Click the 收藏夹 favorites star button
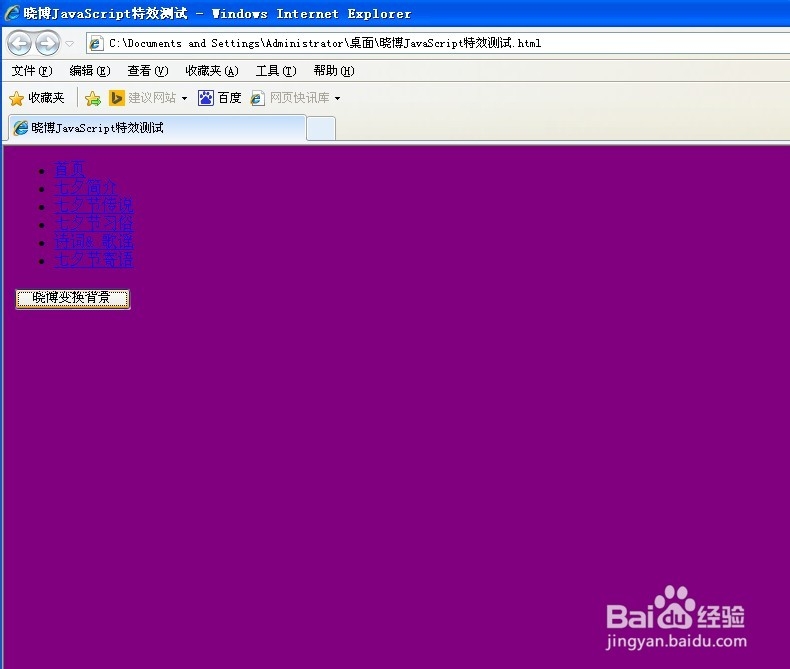This screenshot has height=669, width=790. [37, 98]
